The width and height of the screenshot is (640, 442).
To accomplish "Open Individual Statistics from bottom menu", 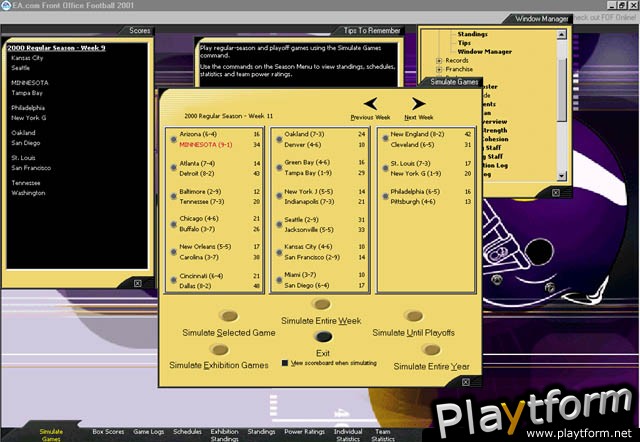I will pos(348,435).
